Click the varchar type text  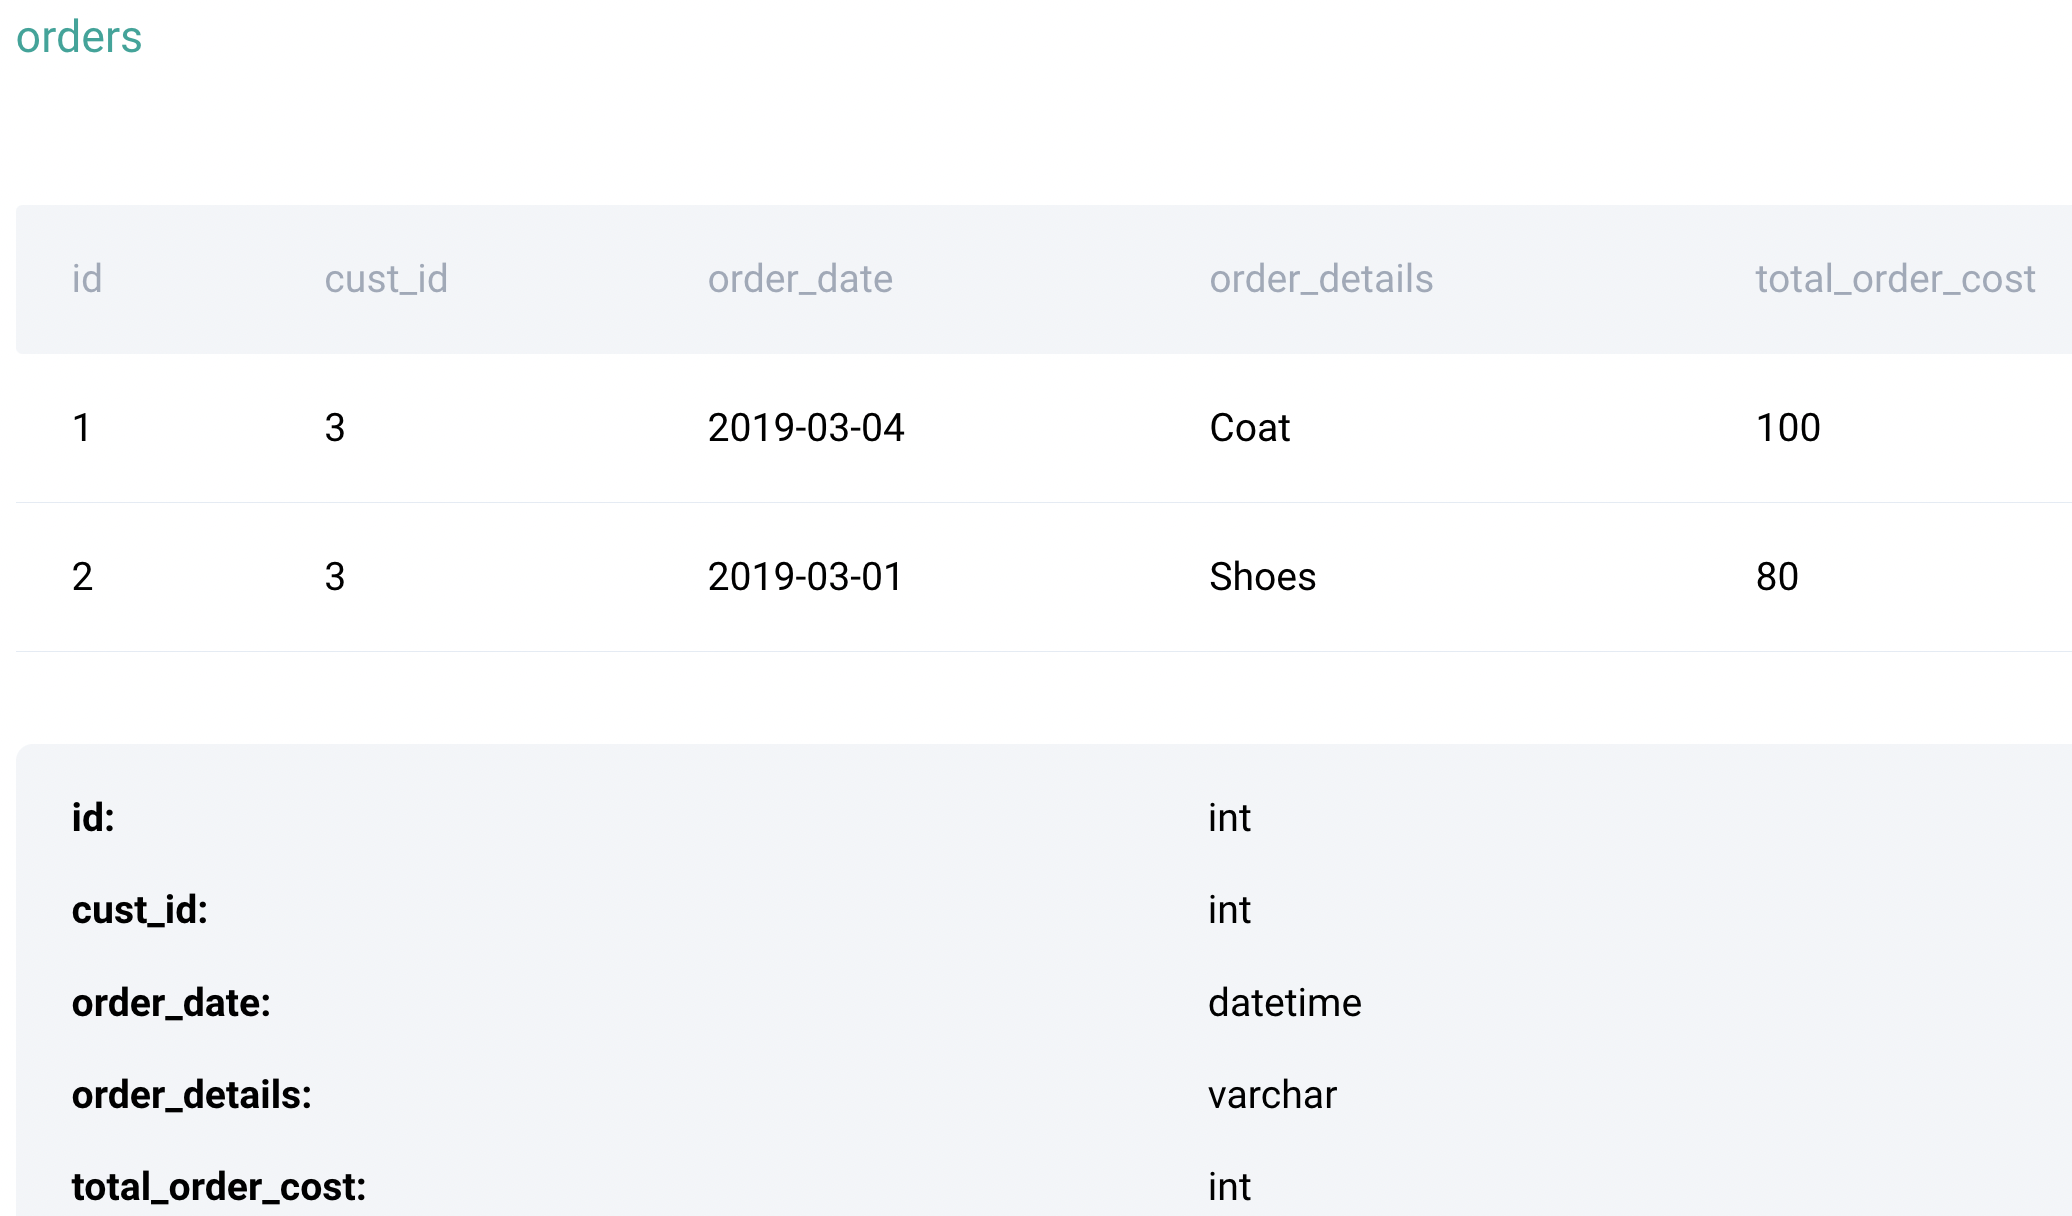[1272, 1095]
